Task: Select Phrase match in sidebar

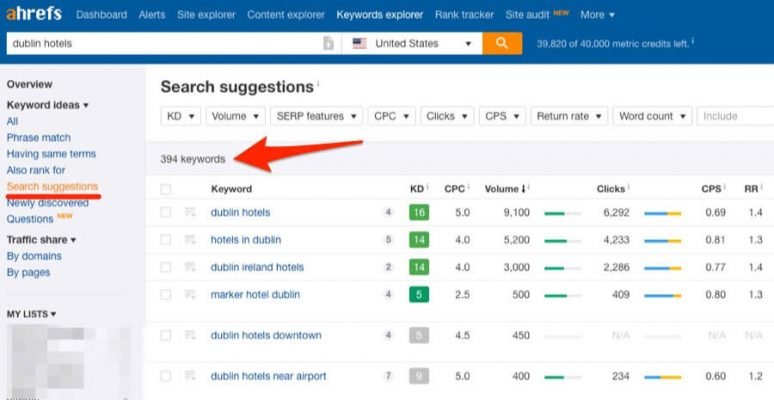Action: point(38,137)
